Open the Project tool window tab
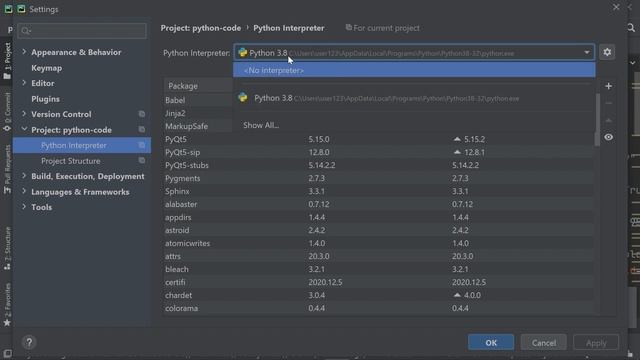640x360 pixels. point(7,60)
